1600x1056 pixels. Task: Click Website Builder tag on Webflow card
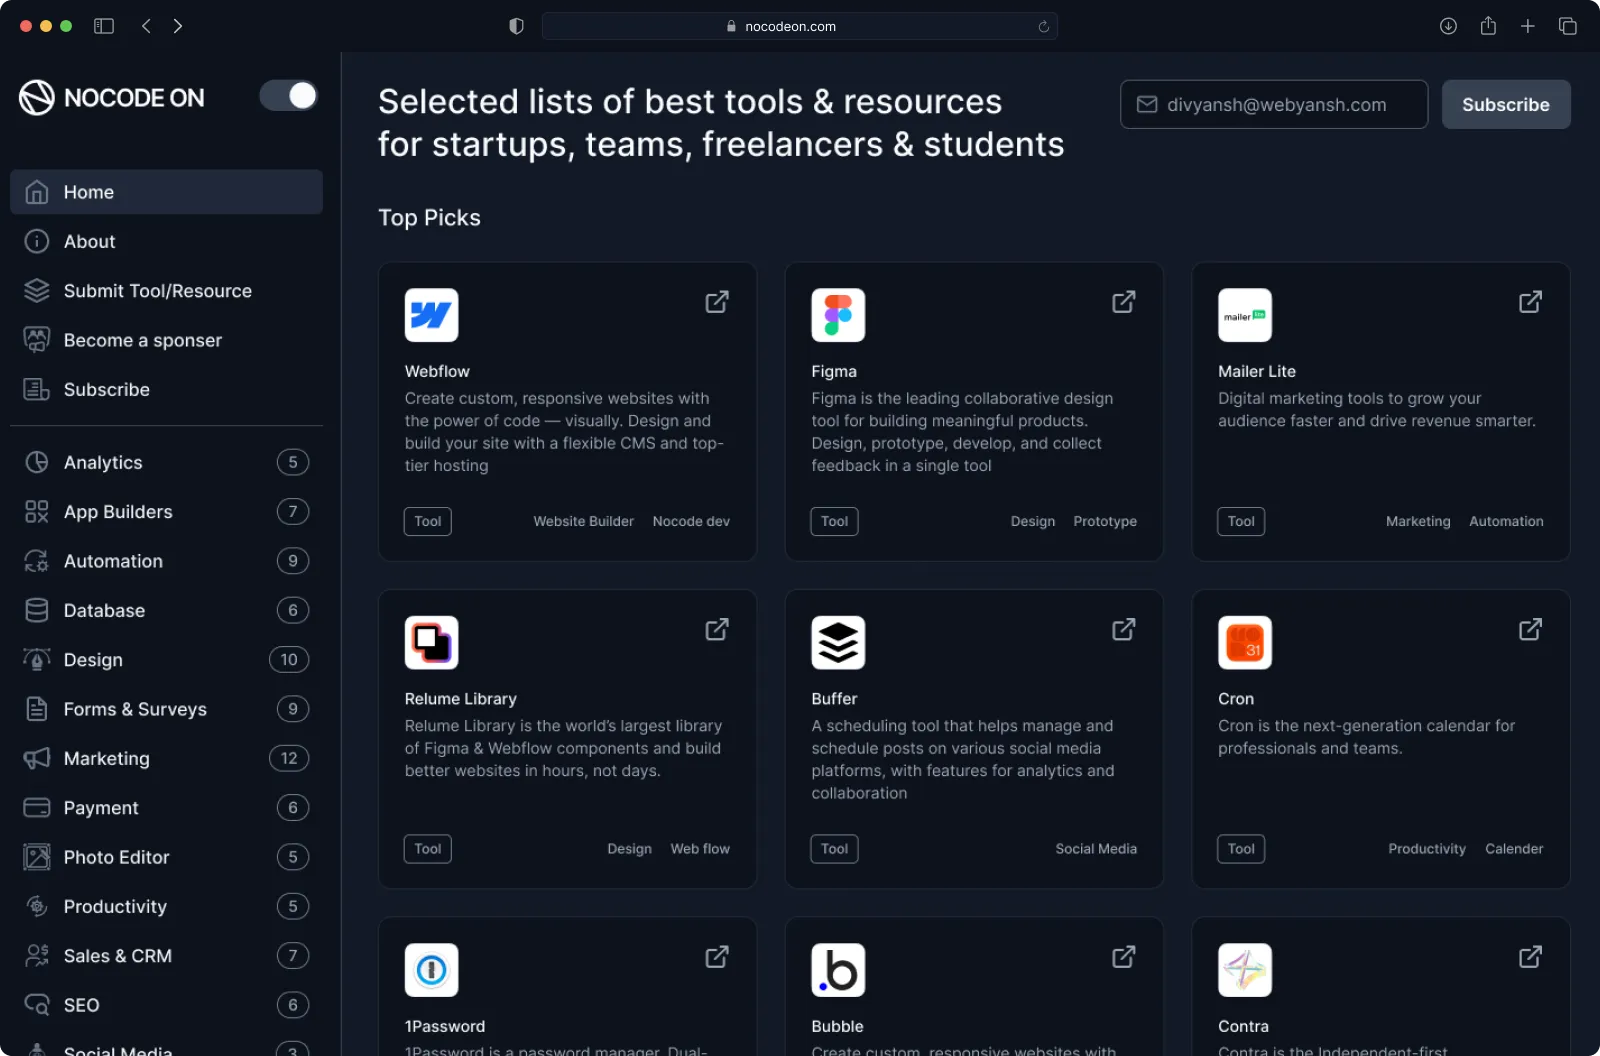[x=584, y=521]
